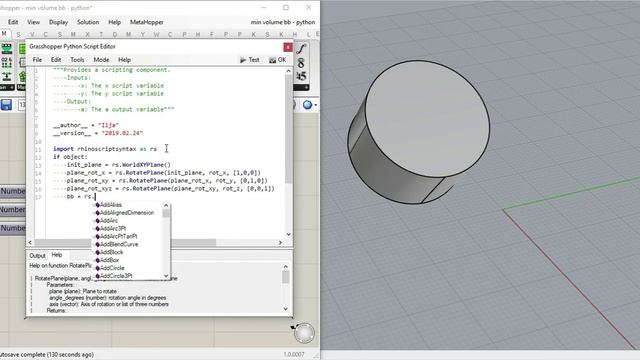Open Grasshopper's Help menu

[x=114, y=22]
